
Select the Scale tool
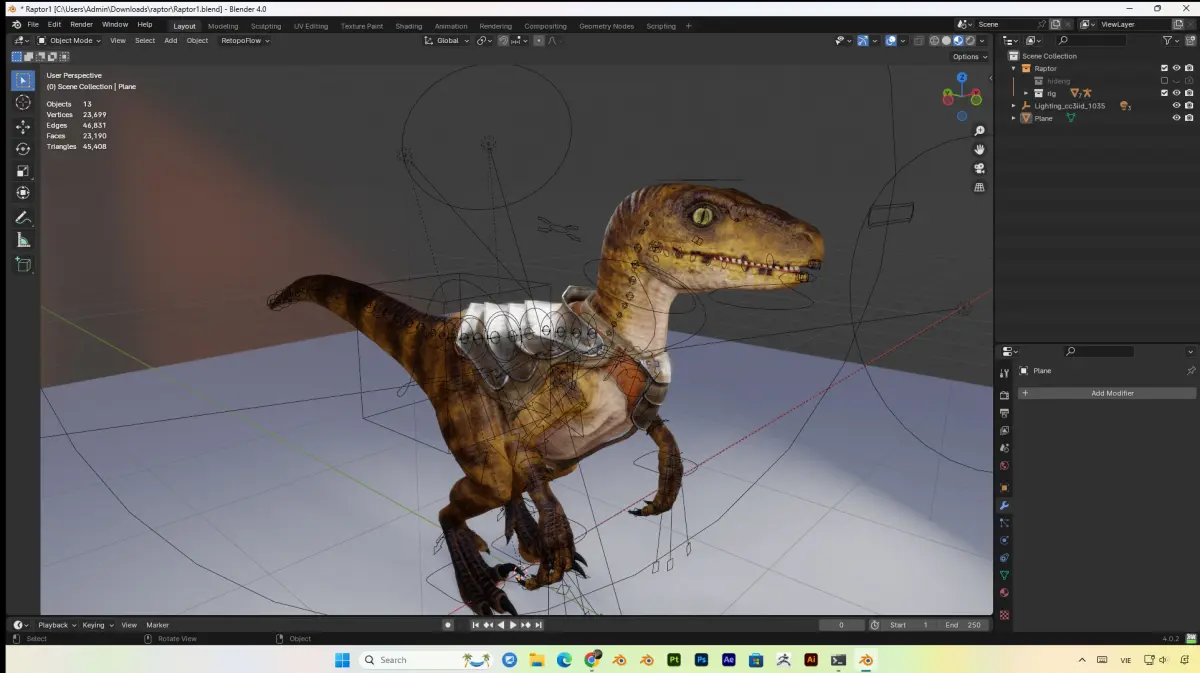(x=23, y=171)
